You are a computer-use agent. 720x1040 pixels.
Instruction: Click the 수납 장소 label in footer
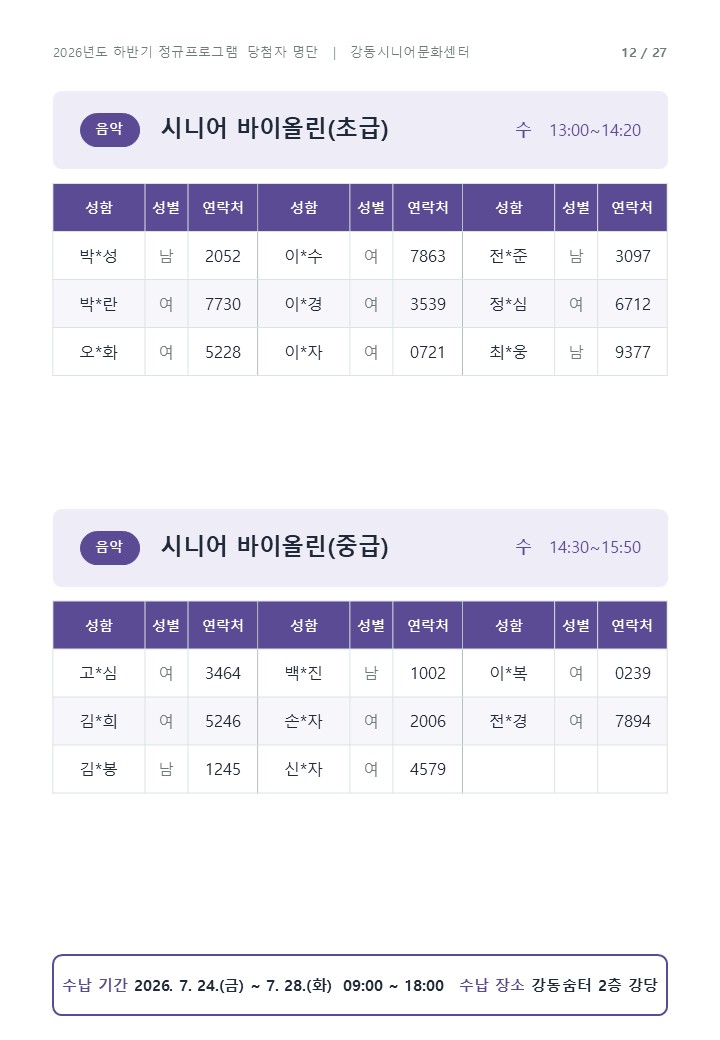tap(492, 985)
